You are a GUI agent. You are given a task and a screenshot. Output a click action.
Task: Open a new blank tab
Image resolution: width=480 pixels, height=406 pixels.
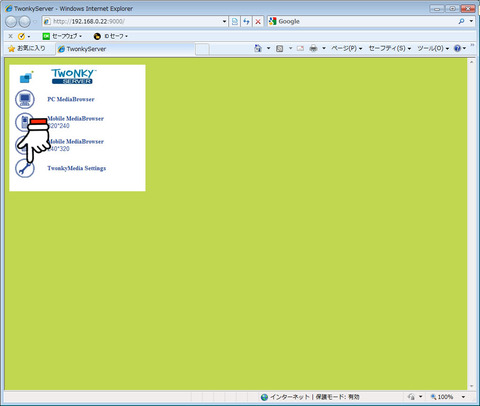pos(202,49)
